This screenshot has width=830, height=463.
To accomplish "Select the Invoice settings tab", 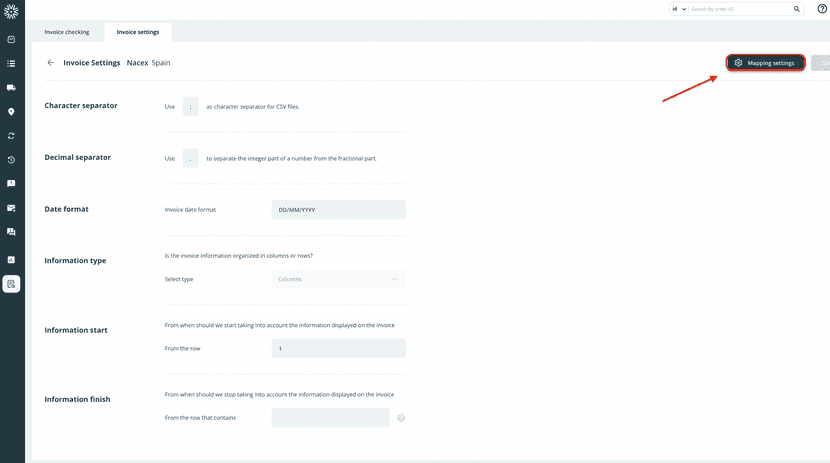I will pyautogui.click(x=138, y=32).
